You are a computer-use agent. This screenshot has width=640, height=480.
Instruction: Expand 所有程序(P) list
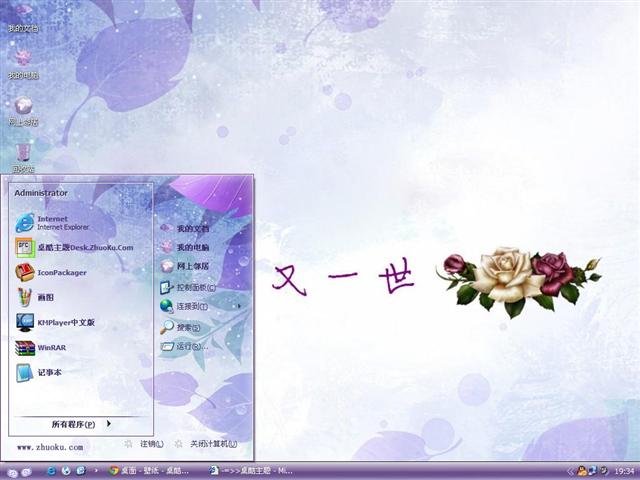[x=81, y=424]
